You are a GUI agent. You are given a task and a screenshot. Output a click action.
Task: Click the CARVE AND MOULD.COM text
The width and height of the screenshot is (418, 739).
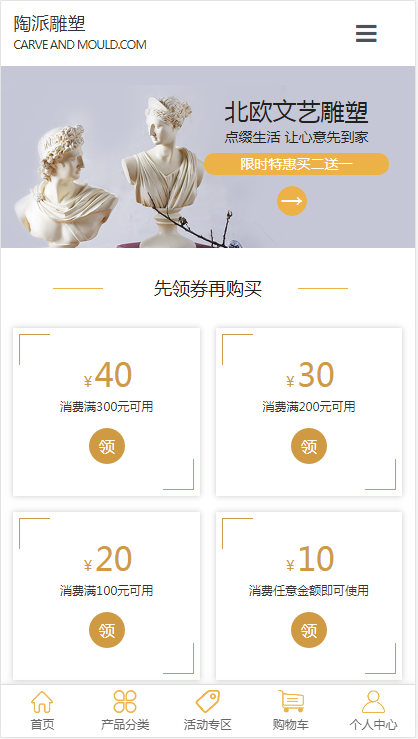point(80,45)
